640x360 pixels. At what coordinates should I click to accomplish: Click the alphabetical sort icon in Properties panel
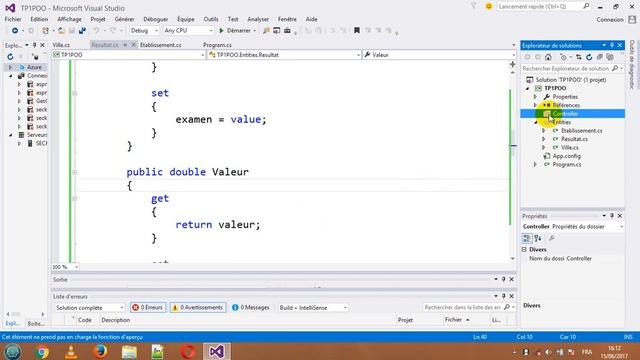tap(538, 238)
